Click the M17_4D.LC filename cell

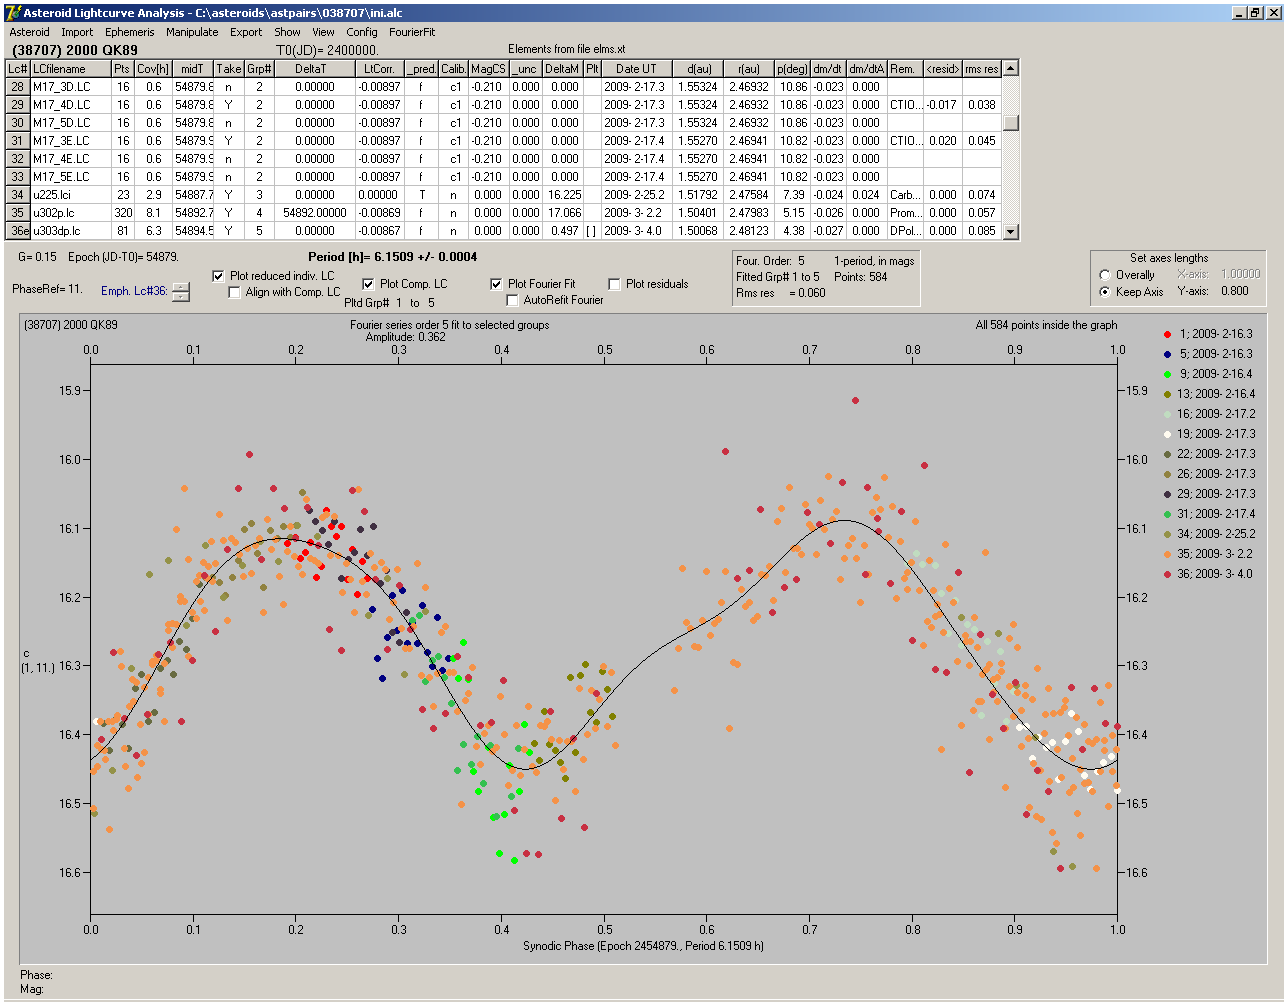[70, 105]
